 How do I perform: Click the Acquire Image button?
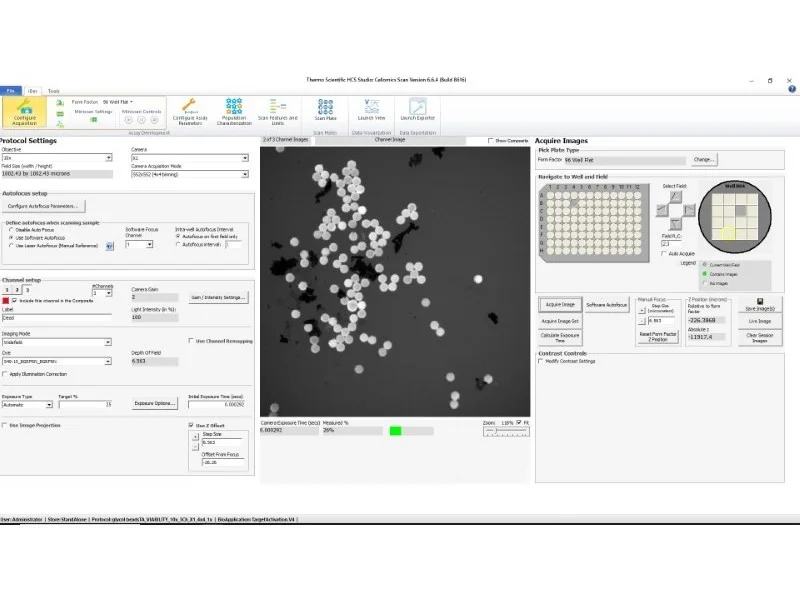[561, 303]
